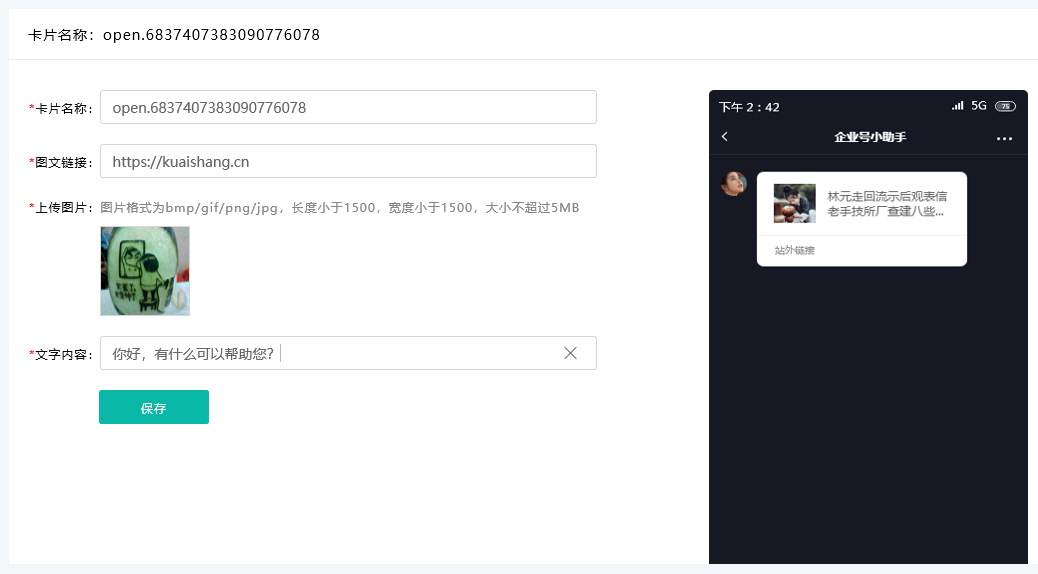Click the uploaded cartoon image thumbnail
The width and height of the screenshot is (1038, 574).
tap(145, 271)
